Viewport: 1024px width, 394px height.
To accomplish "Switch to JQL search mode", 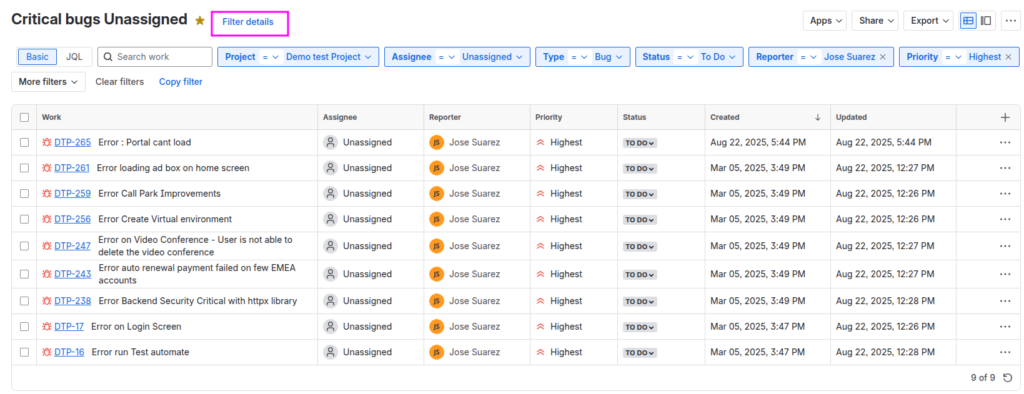I will (x=74, y=57).
